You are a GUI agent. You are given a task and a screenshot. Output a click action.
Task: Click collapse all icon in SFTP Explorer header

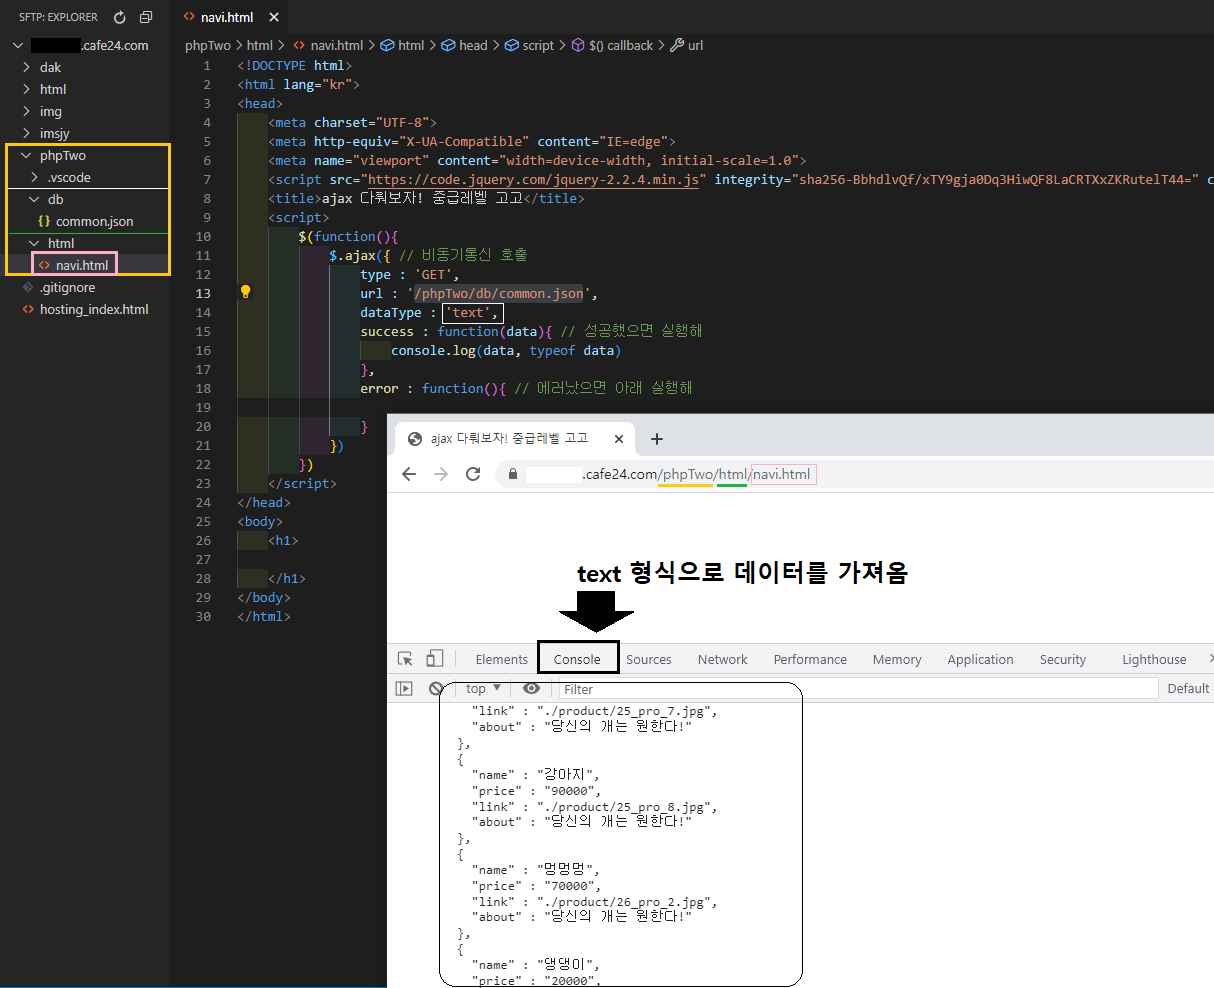point(146,17)
